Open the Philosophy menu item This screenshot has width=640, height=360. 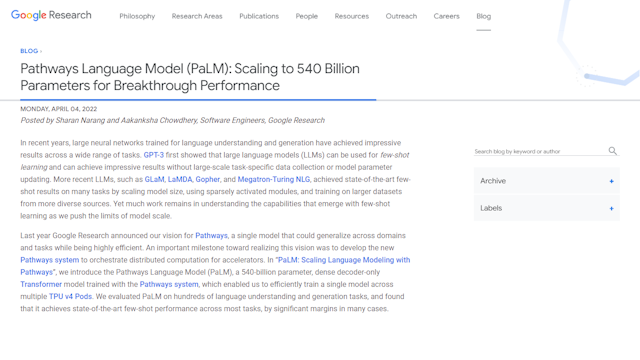click(x=137, y=16)
